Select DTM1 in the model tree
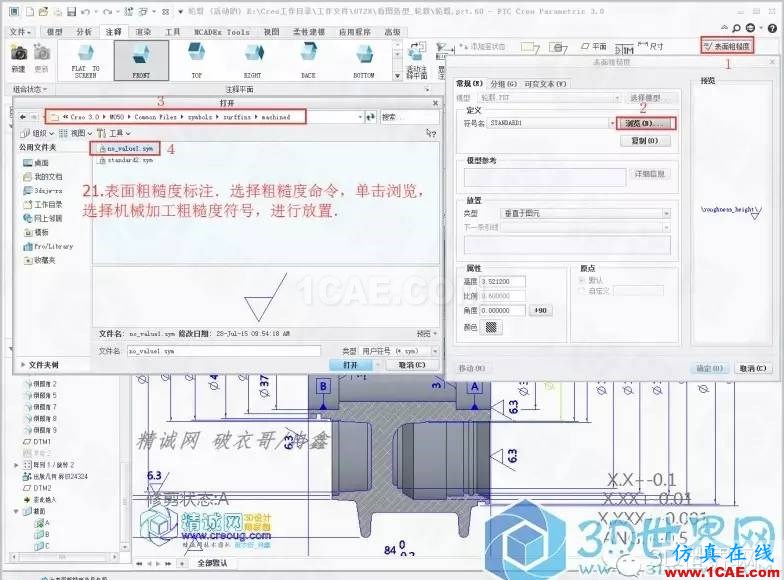Screen dimensions: 784x580 point(38,442)
